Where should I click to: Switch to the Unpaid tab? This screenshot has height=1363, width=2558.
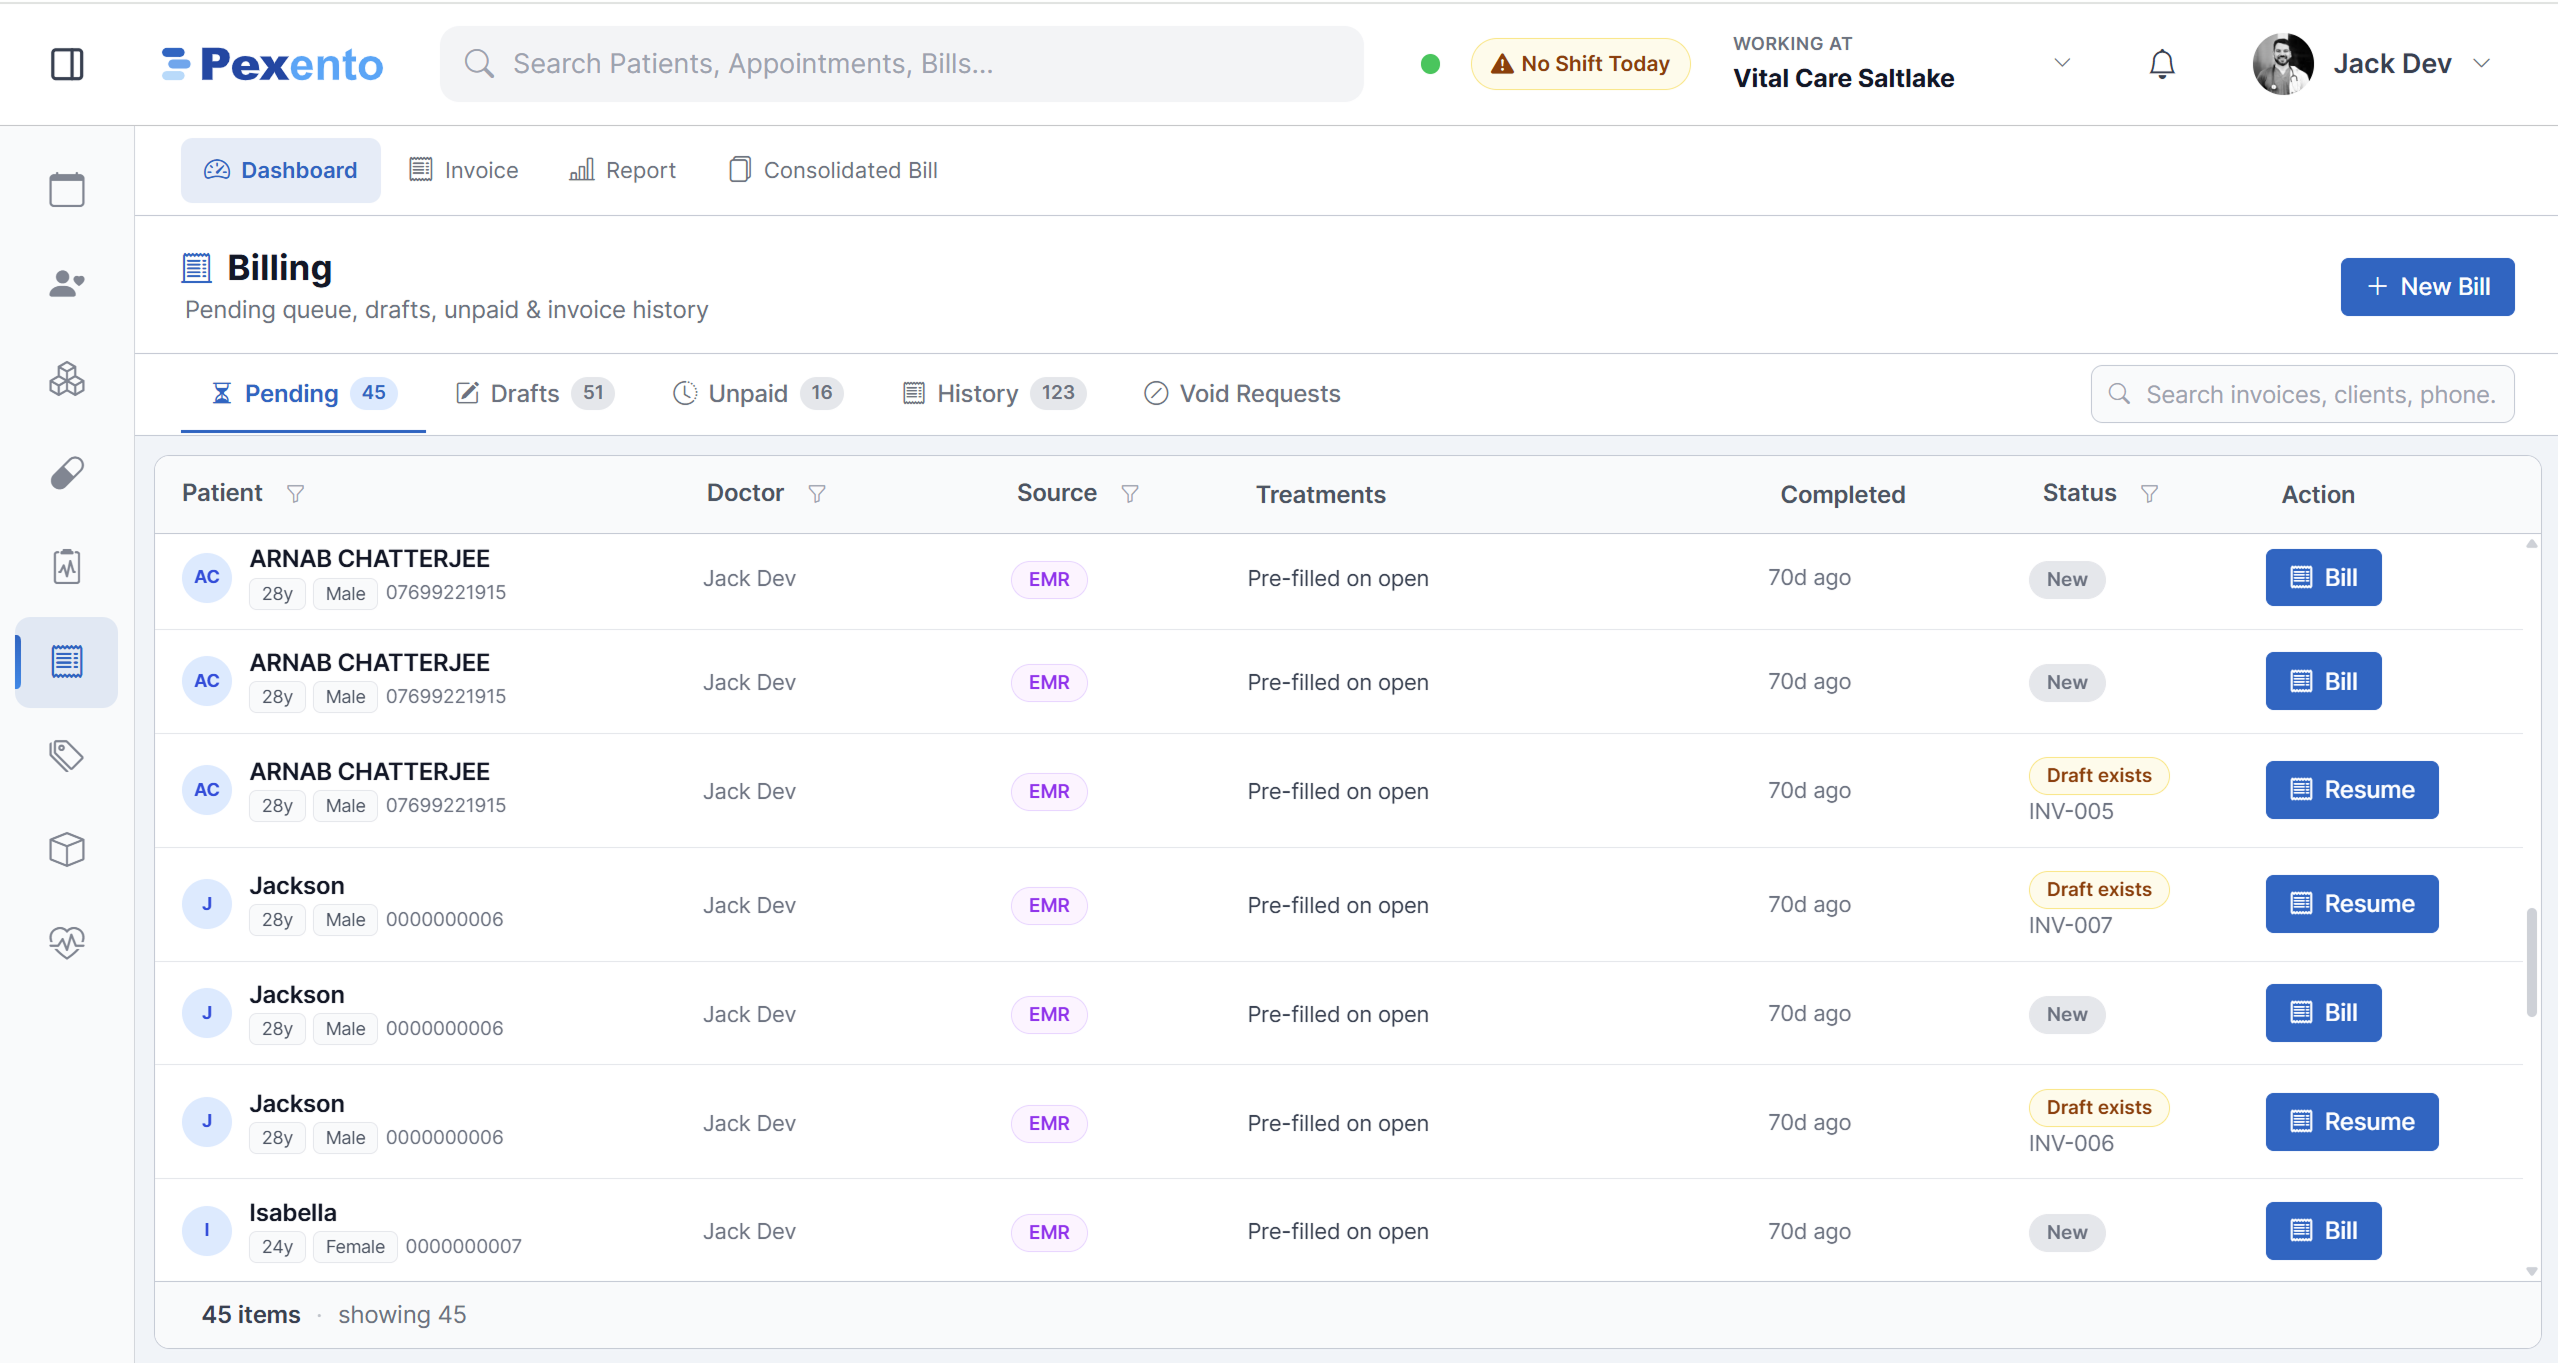pyautogui.click(x=757, y=394)
